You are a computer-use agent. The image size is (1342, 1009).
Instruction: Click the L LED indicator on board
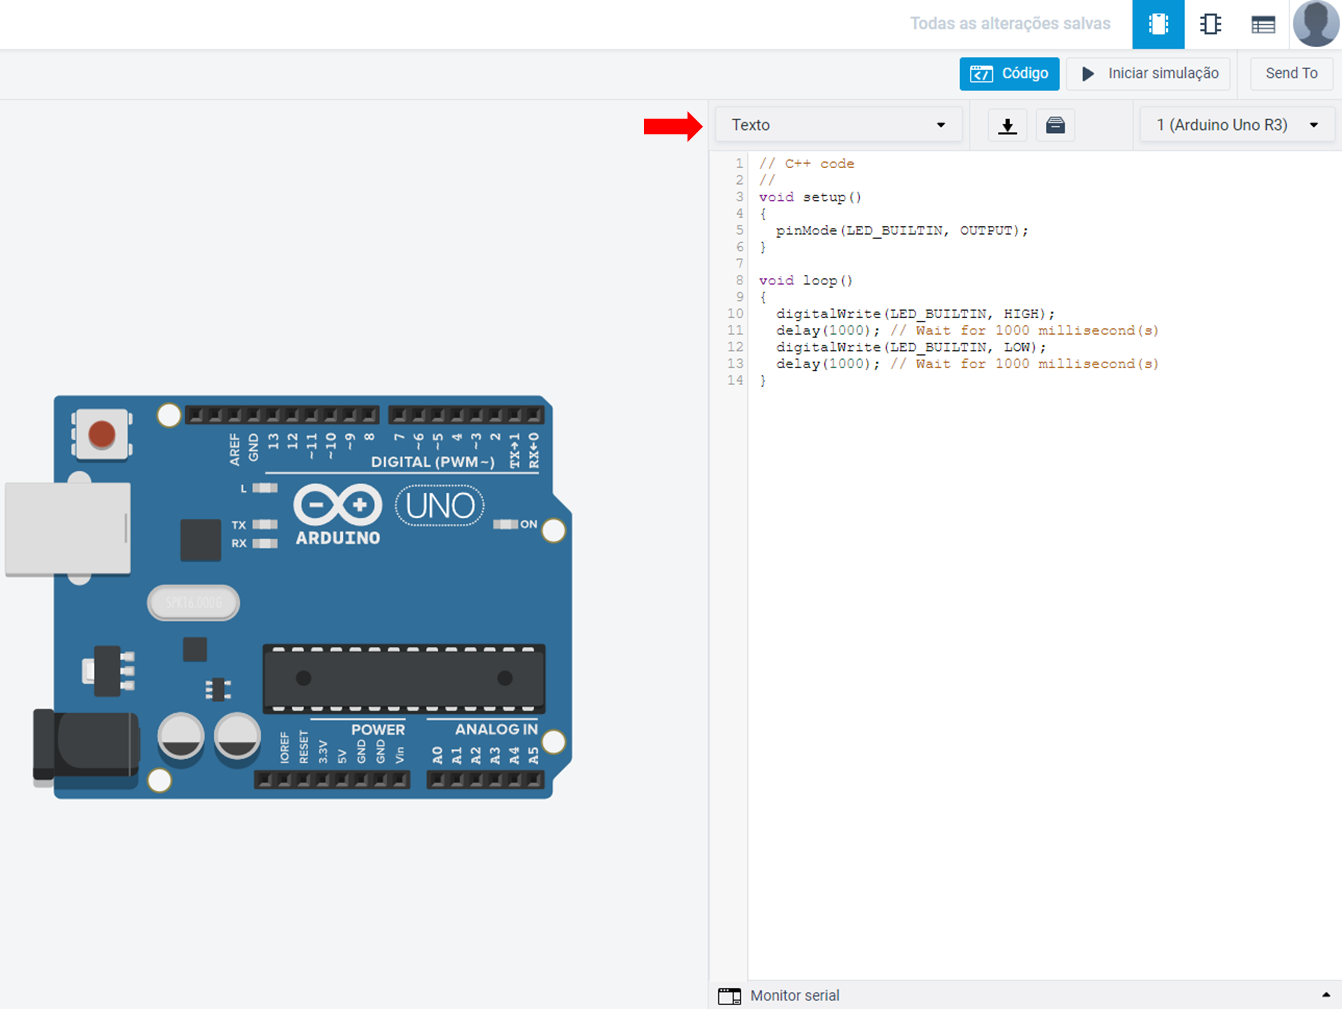(265, 488)
